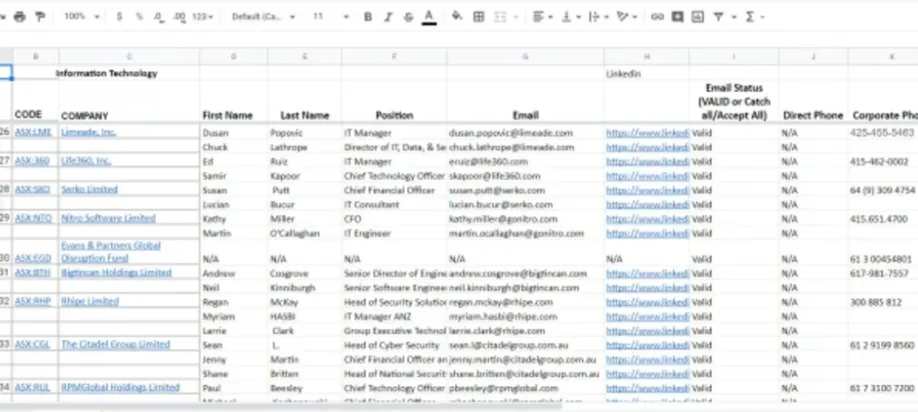Screen dimensions: 918x412
Task: Click the Create a filter funnel icon
Action: (x=718, y=17)
